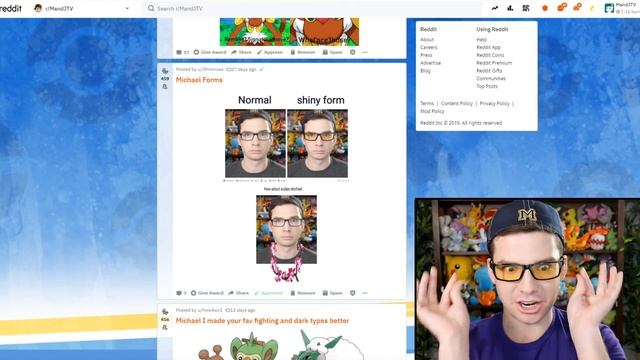Screen dimensions: 640x360
Task: Open the bar chart icon in header
Action: tap(510, 8)
